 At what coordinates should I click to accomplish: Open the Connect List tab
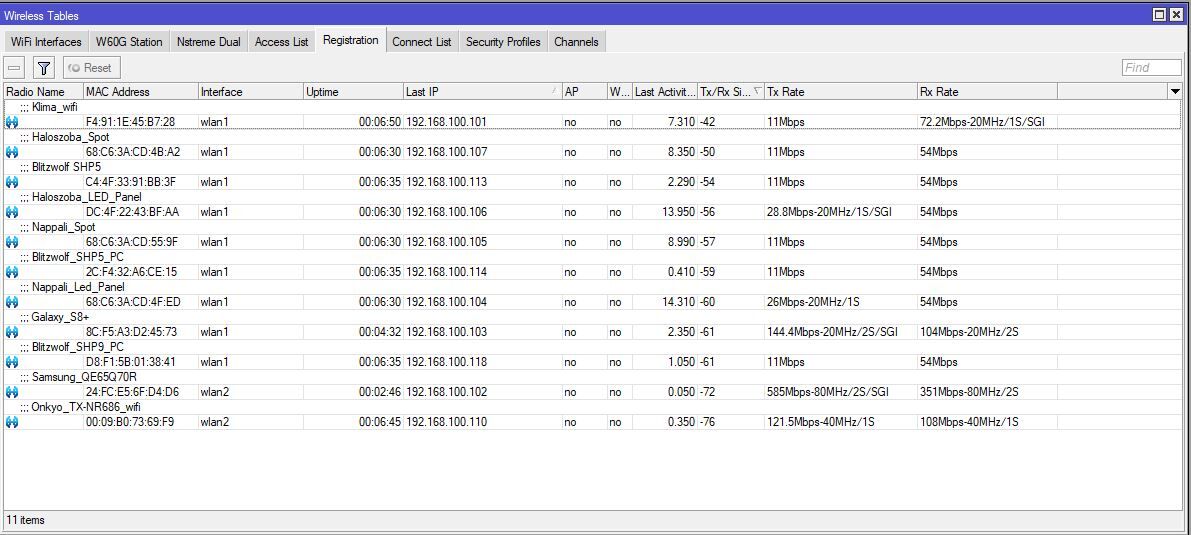pyautogui.click(x=422, y=42)
